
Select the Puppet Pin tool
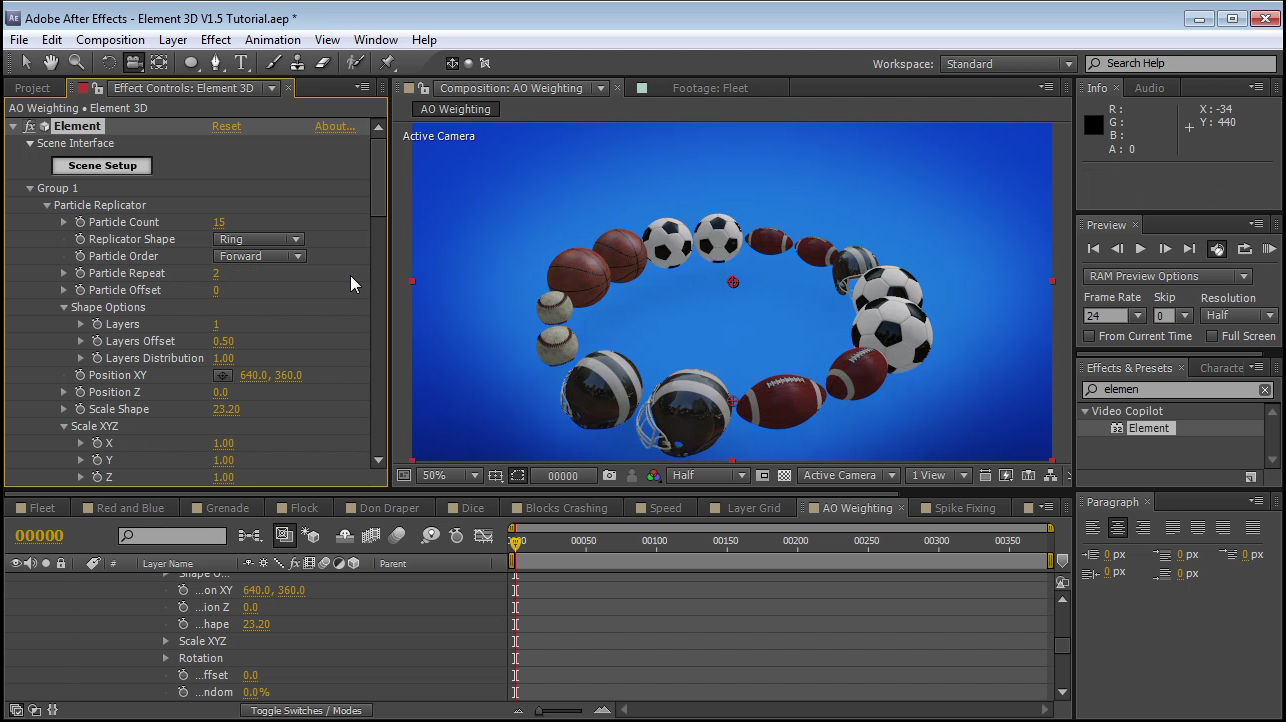tap(388, 63)
